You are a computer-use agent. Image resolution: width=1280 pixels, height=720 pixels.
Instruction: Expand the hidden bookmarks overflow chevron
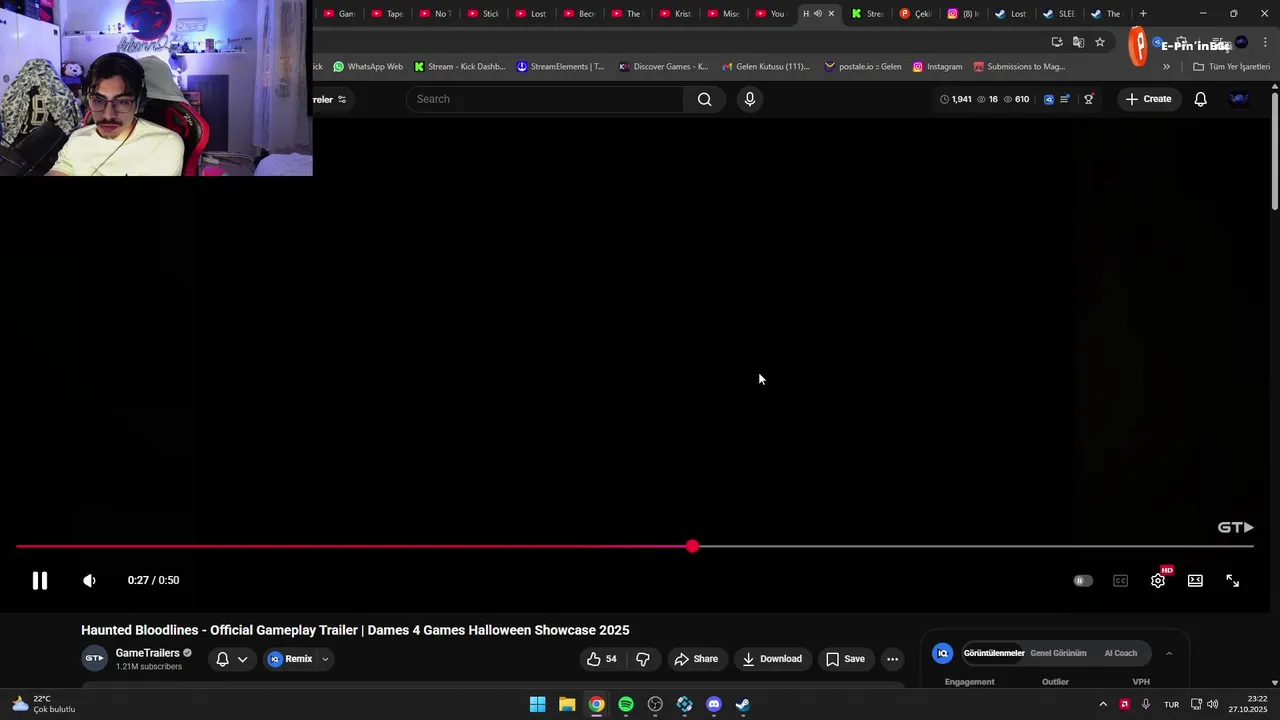[1166, 67]
